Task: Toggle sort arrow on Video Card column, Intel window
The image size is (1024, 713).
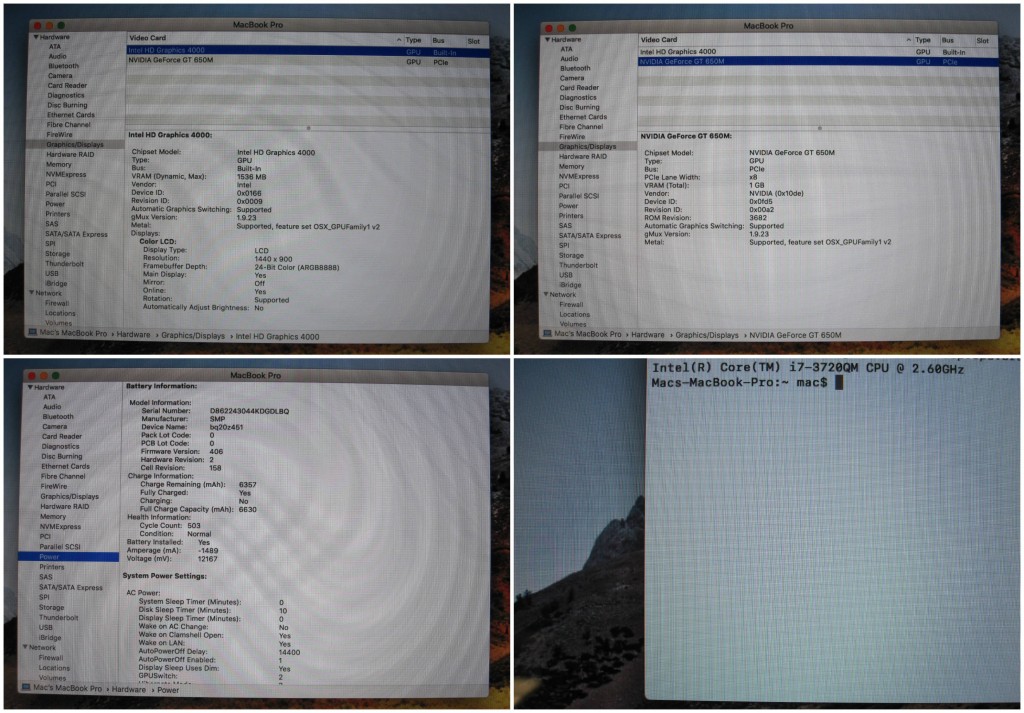Action: click(399, 40)
